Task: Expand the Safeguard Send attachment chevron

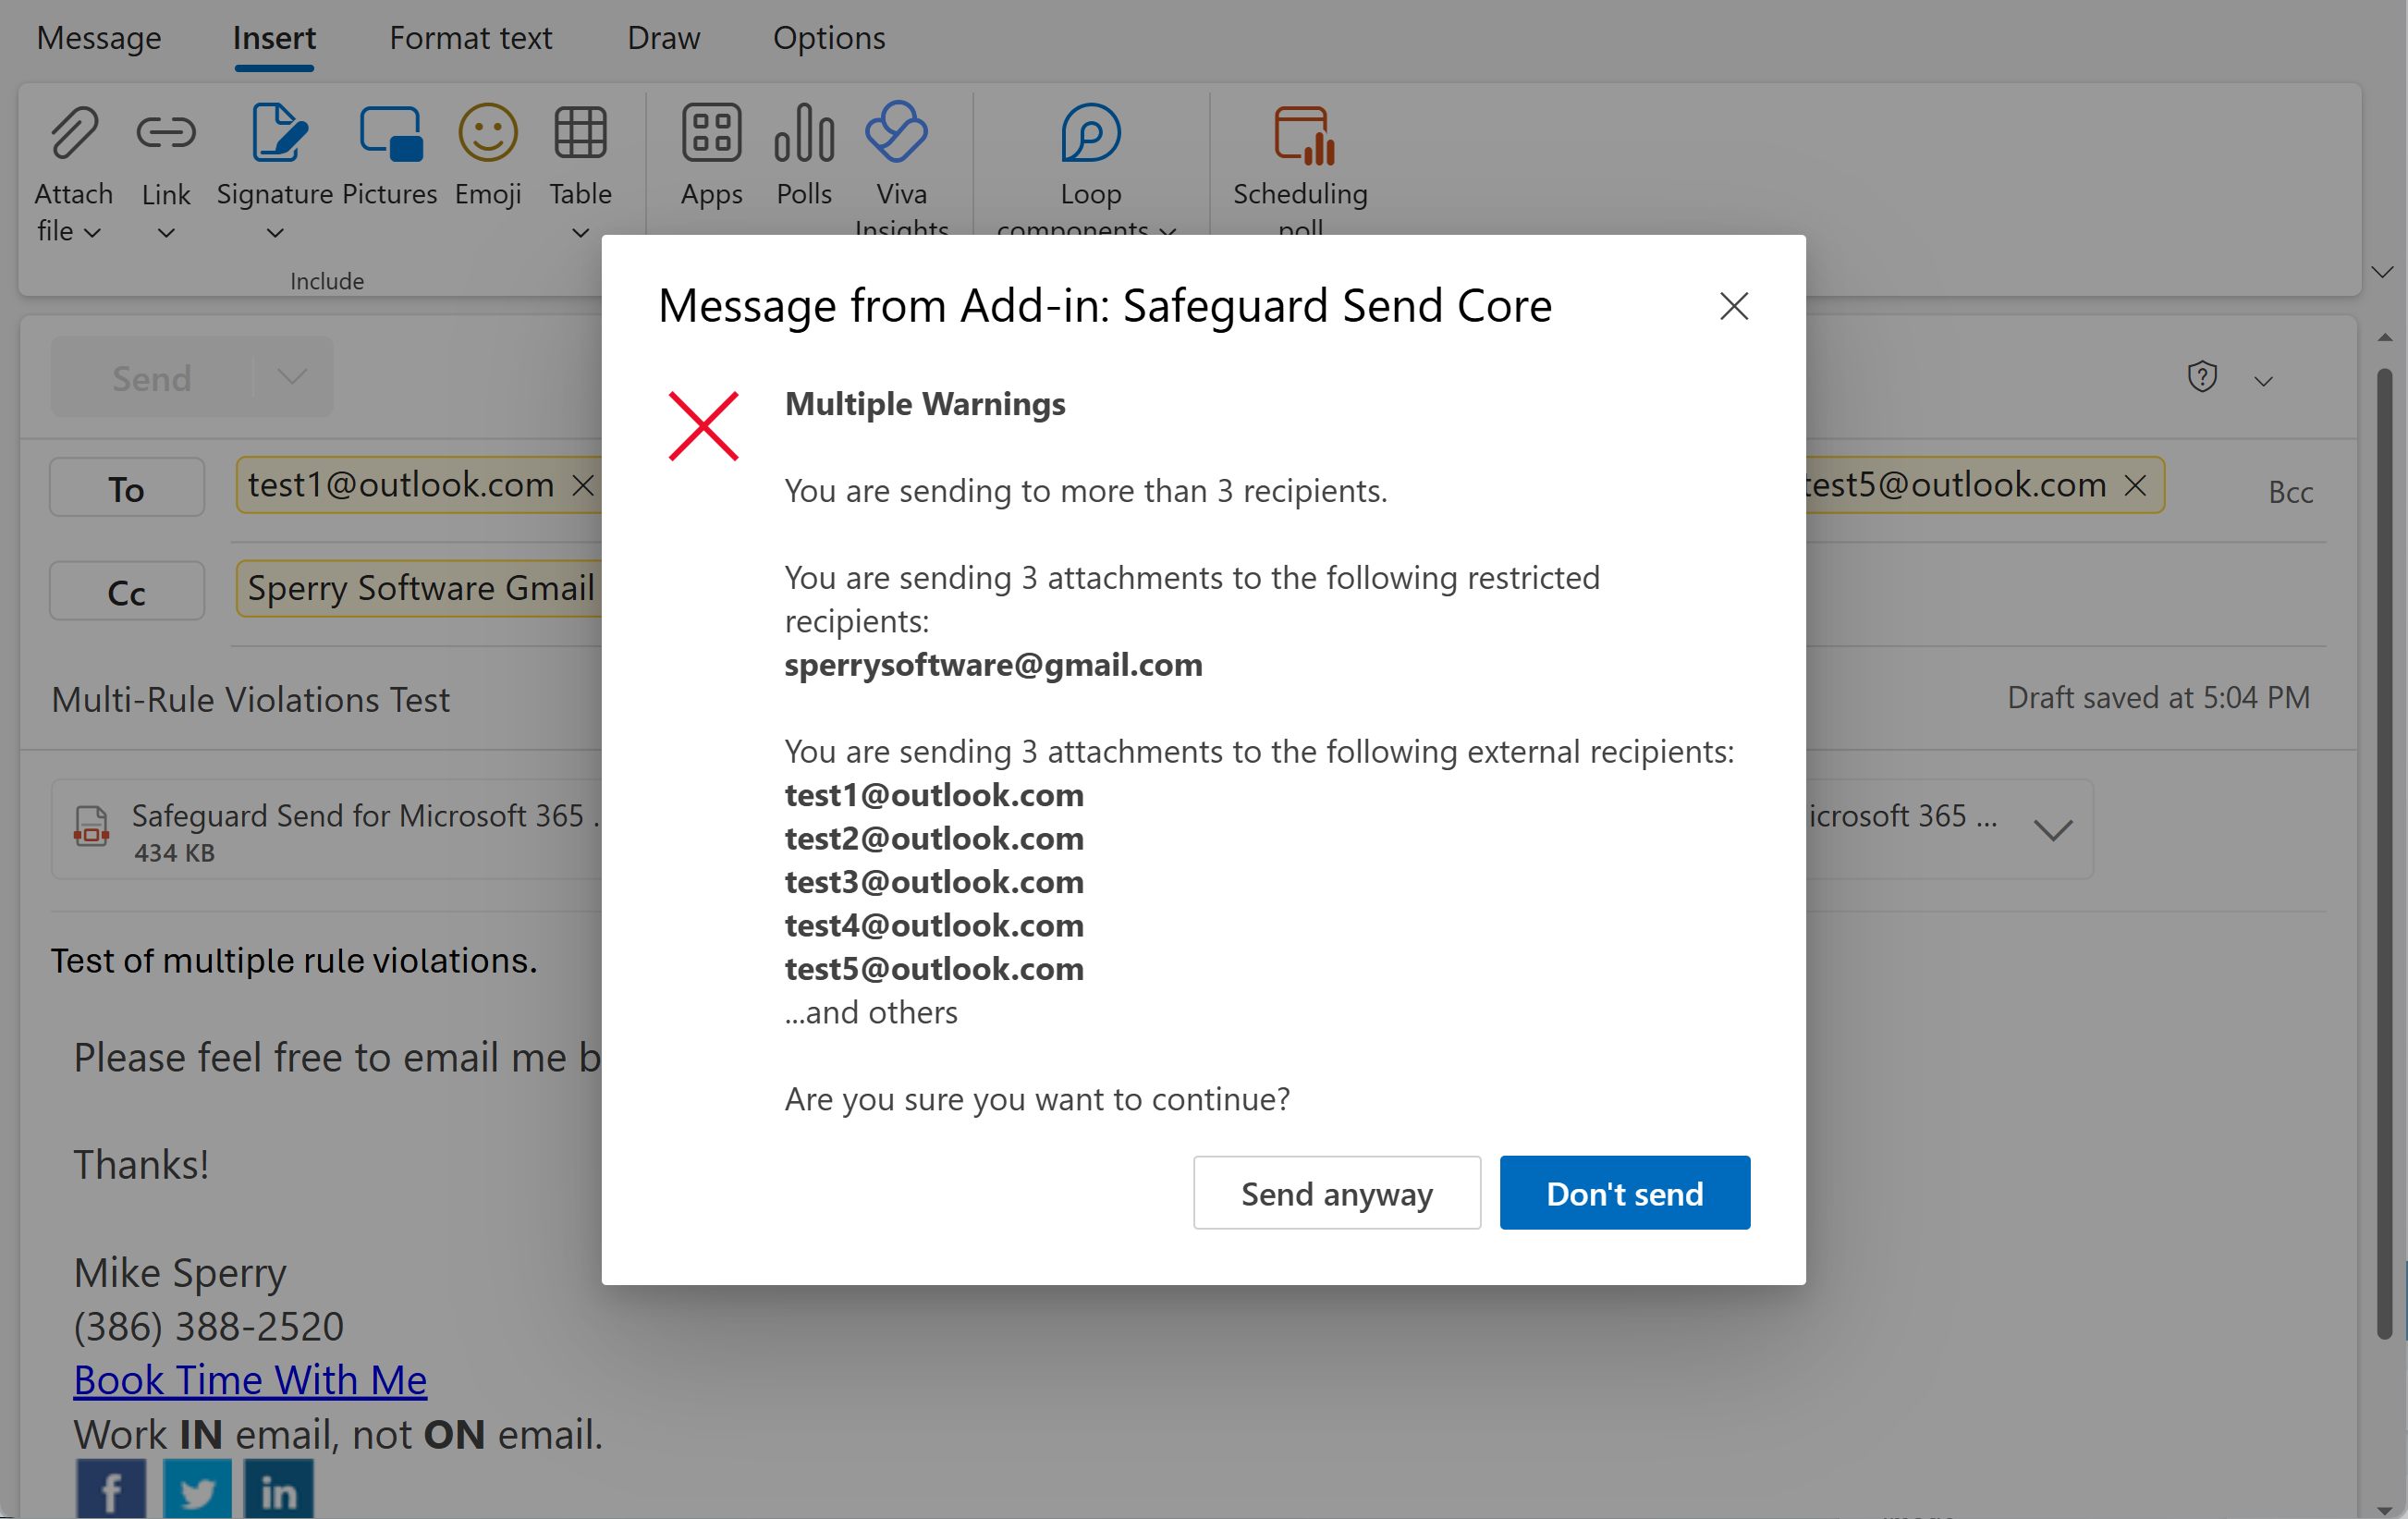Action: coord(2054,830)
